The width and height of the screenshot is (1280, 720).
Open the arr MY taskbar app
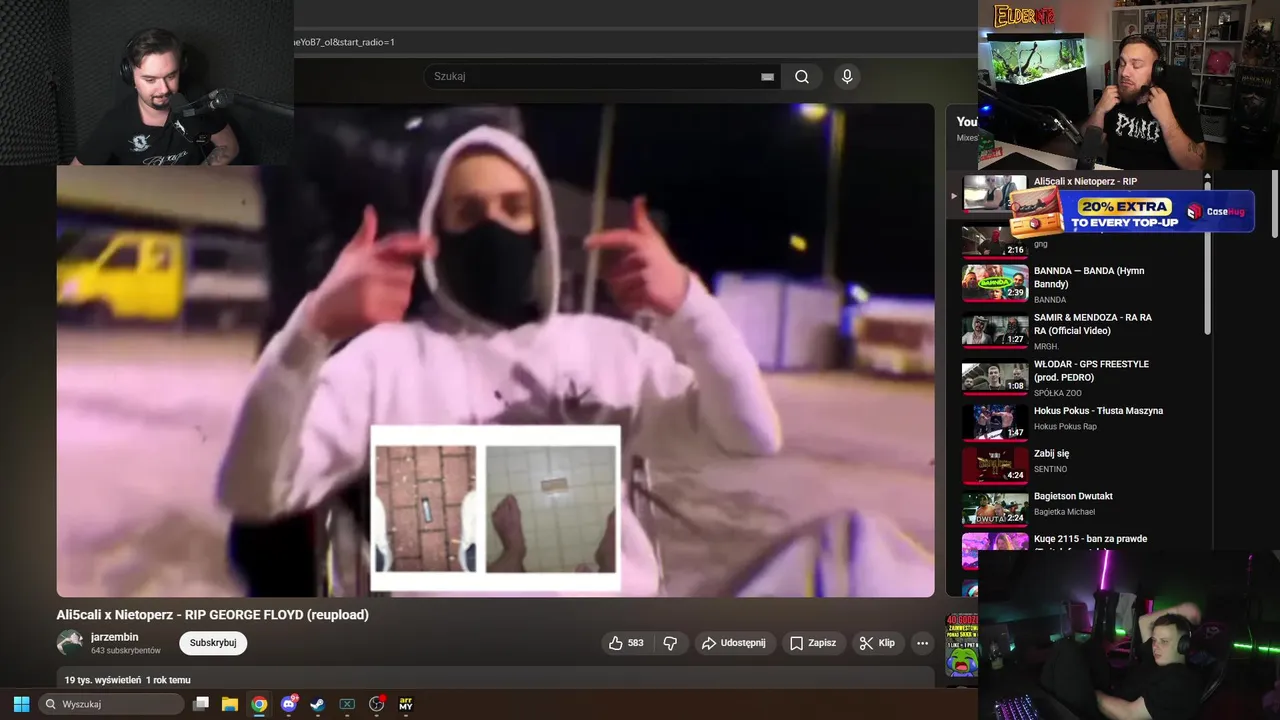pyautogui.click(x=406, y=704)
